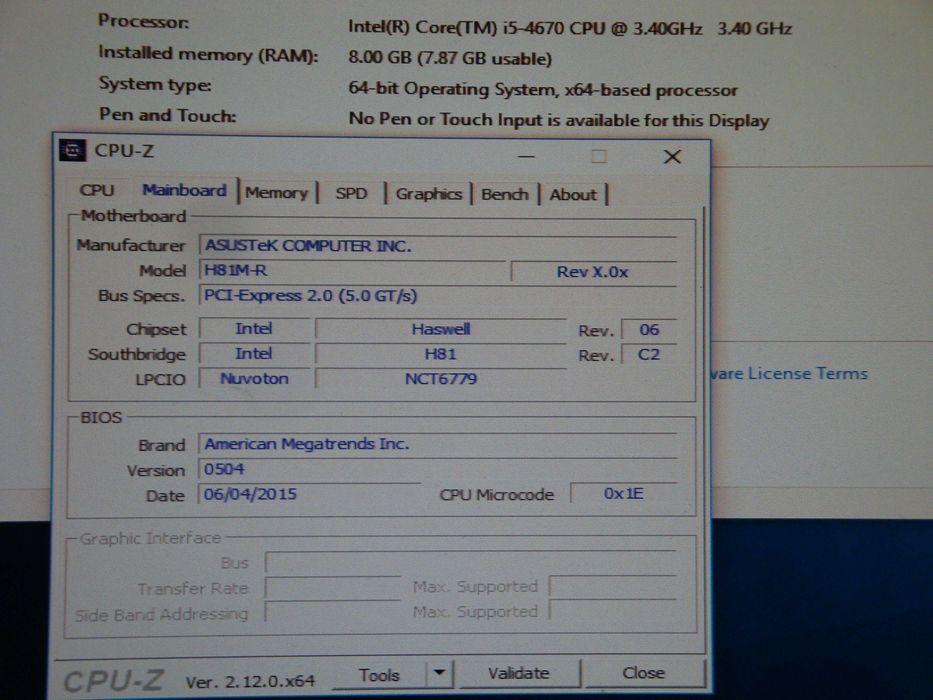The height and width of the screenshot is (700, 933).
Task: Click the Validate button
Action: pyautogui.click(x=518, y=673)
